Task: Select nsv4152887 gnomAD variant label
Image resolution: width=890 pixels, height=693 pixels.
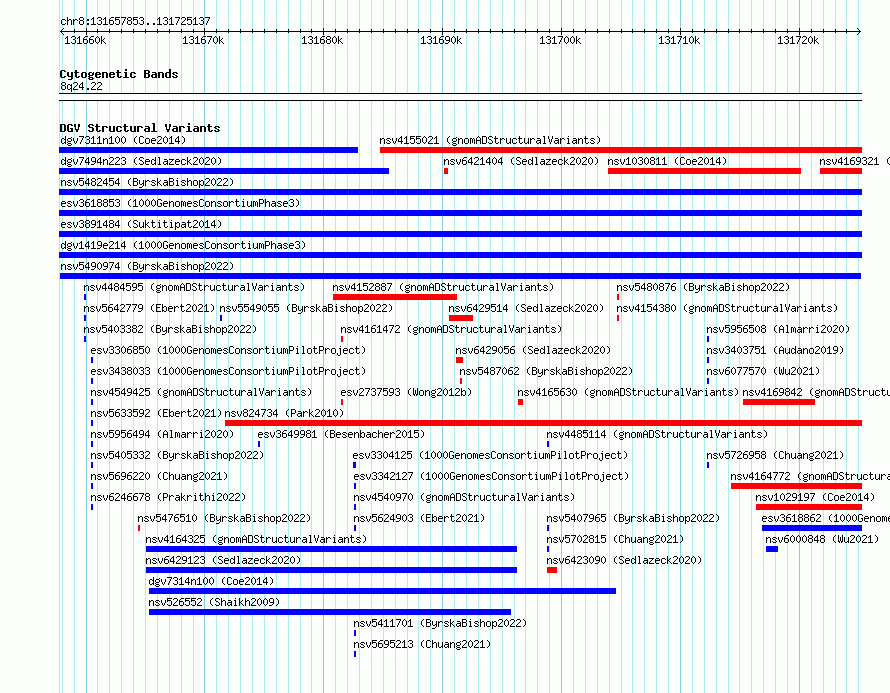Action: 443,287
